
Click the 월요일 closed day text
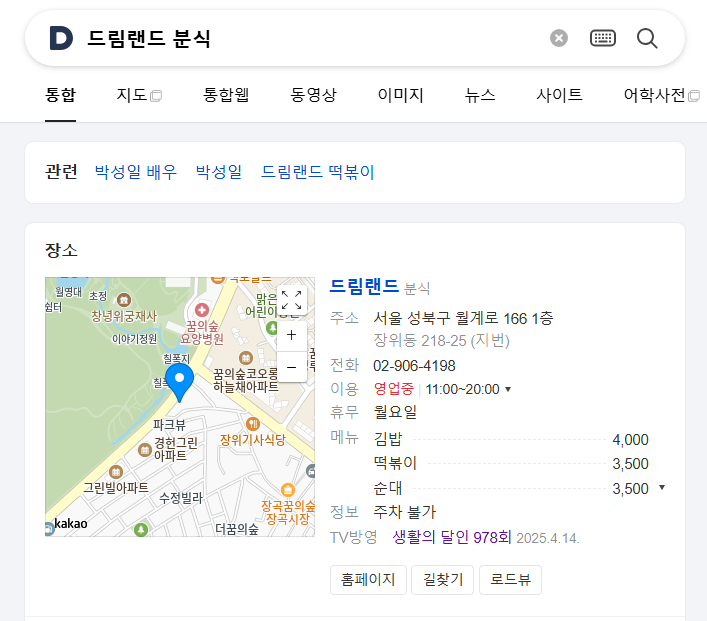(x=395, y=412)
